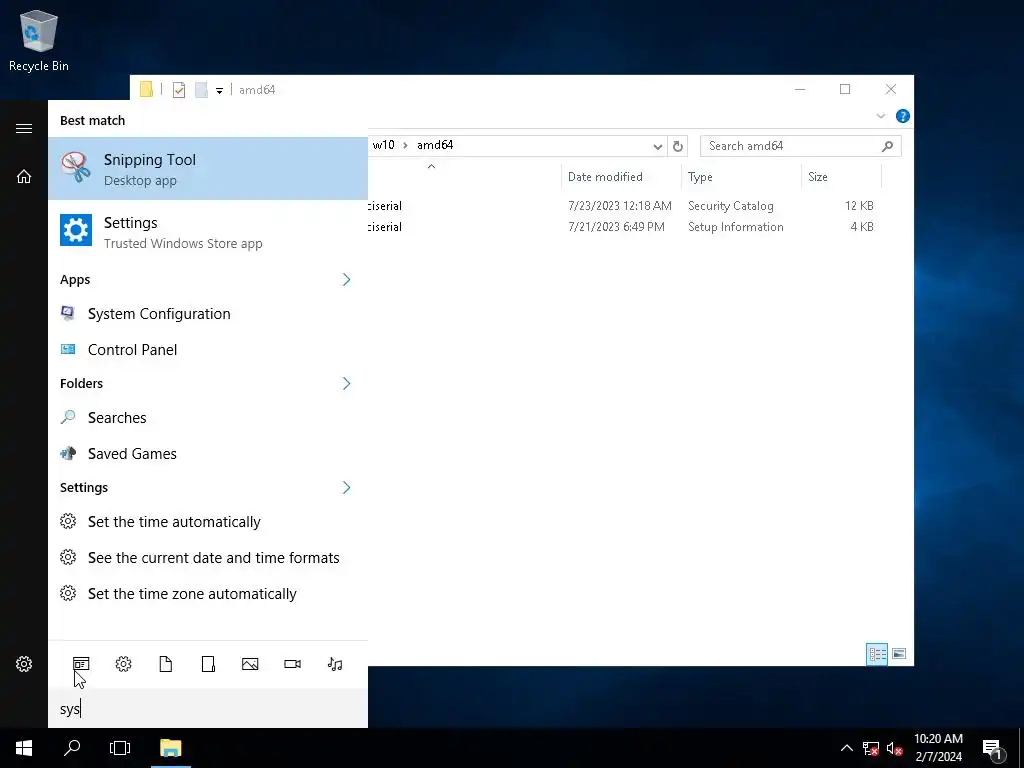Open the Recycle Bin on the desktop
The width and height of the screenshot is (1024, 768).
[39, 41]
